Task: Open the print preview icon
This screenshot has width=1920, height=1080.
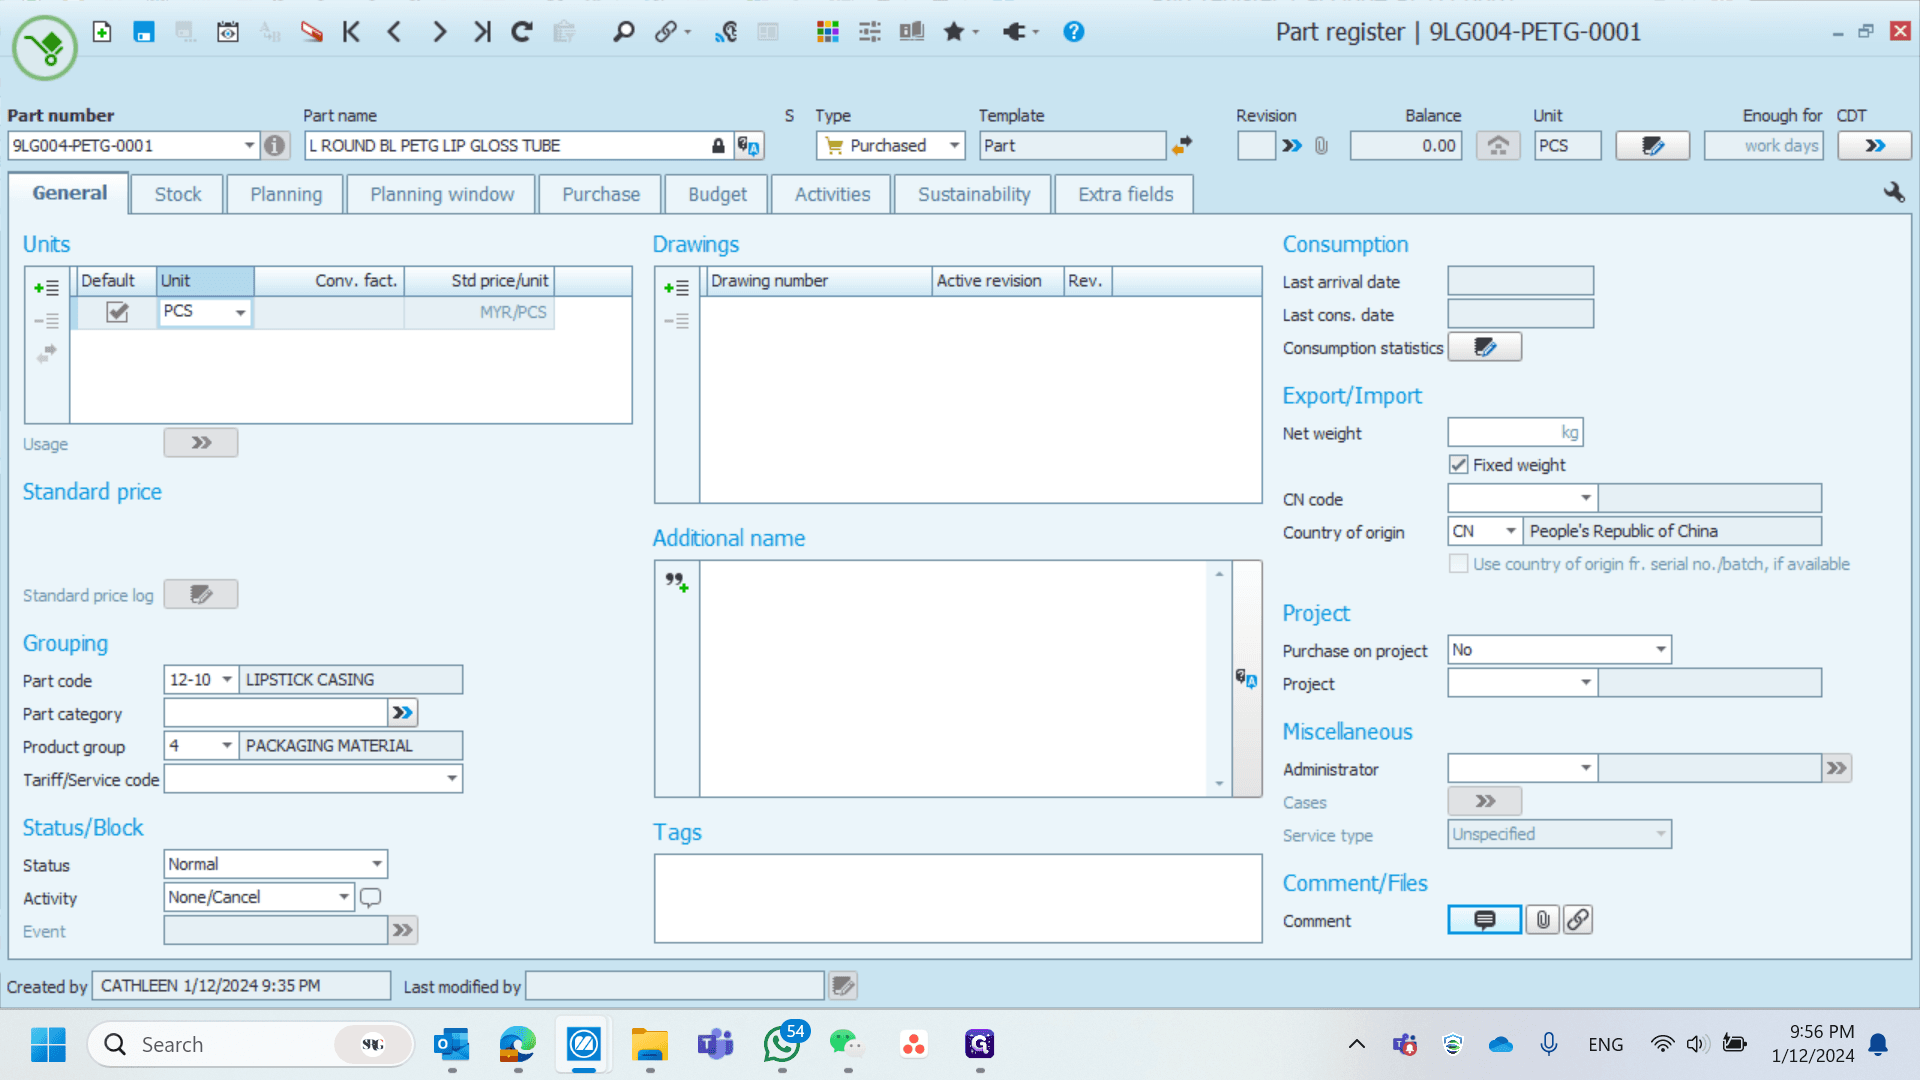Action: pyautogui.click(x=228, y=32)
